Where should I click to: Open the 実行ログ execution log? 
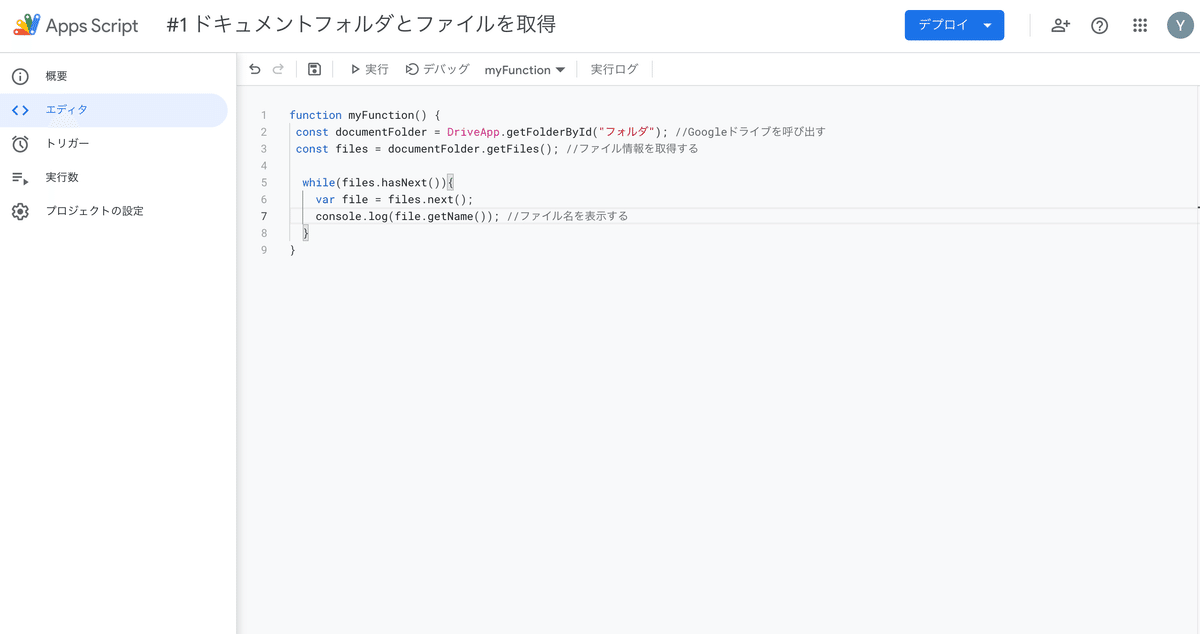tap(614, 69)
